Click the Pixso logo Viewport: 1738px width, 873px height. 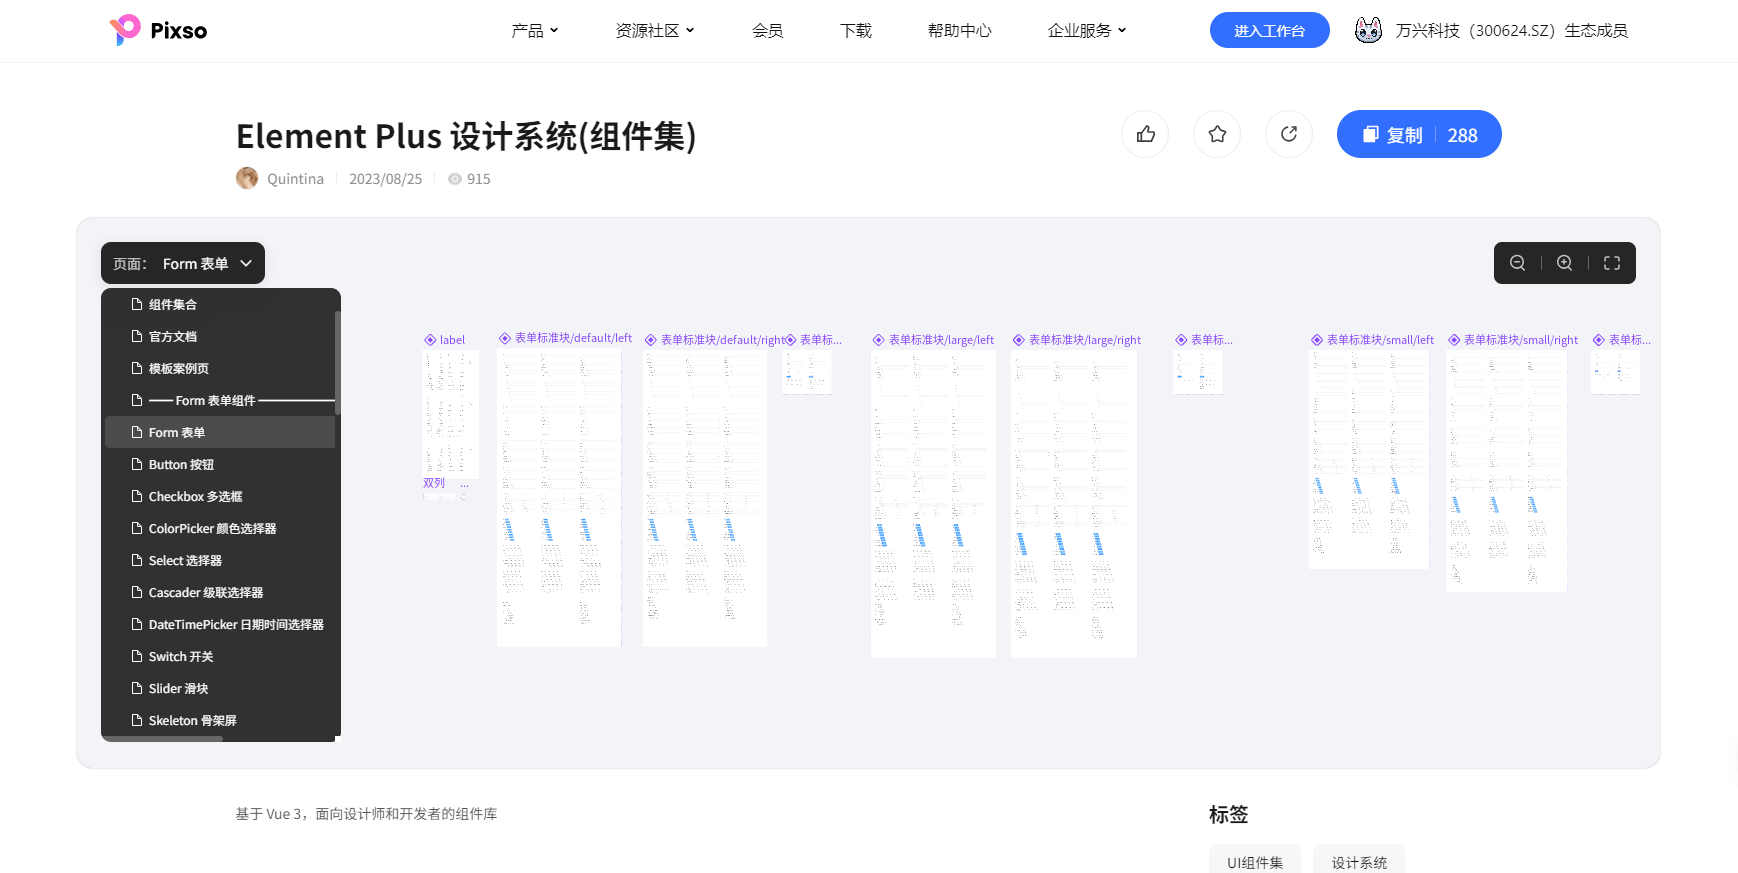coord(158,30)
